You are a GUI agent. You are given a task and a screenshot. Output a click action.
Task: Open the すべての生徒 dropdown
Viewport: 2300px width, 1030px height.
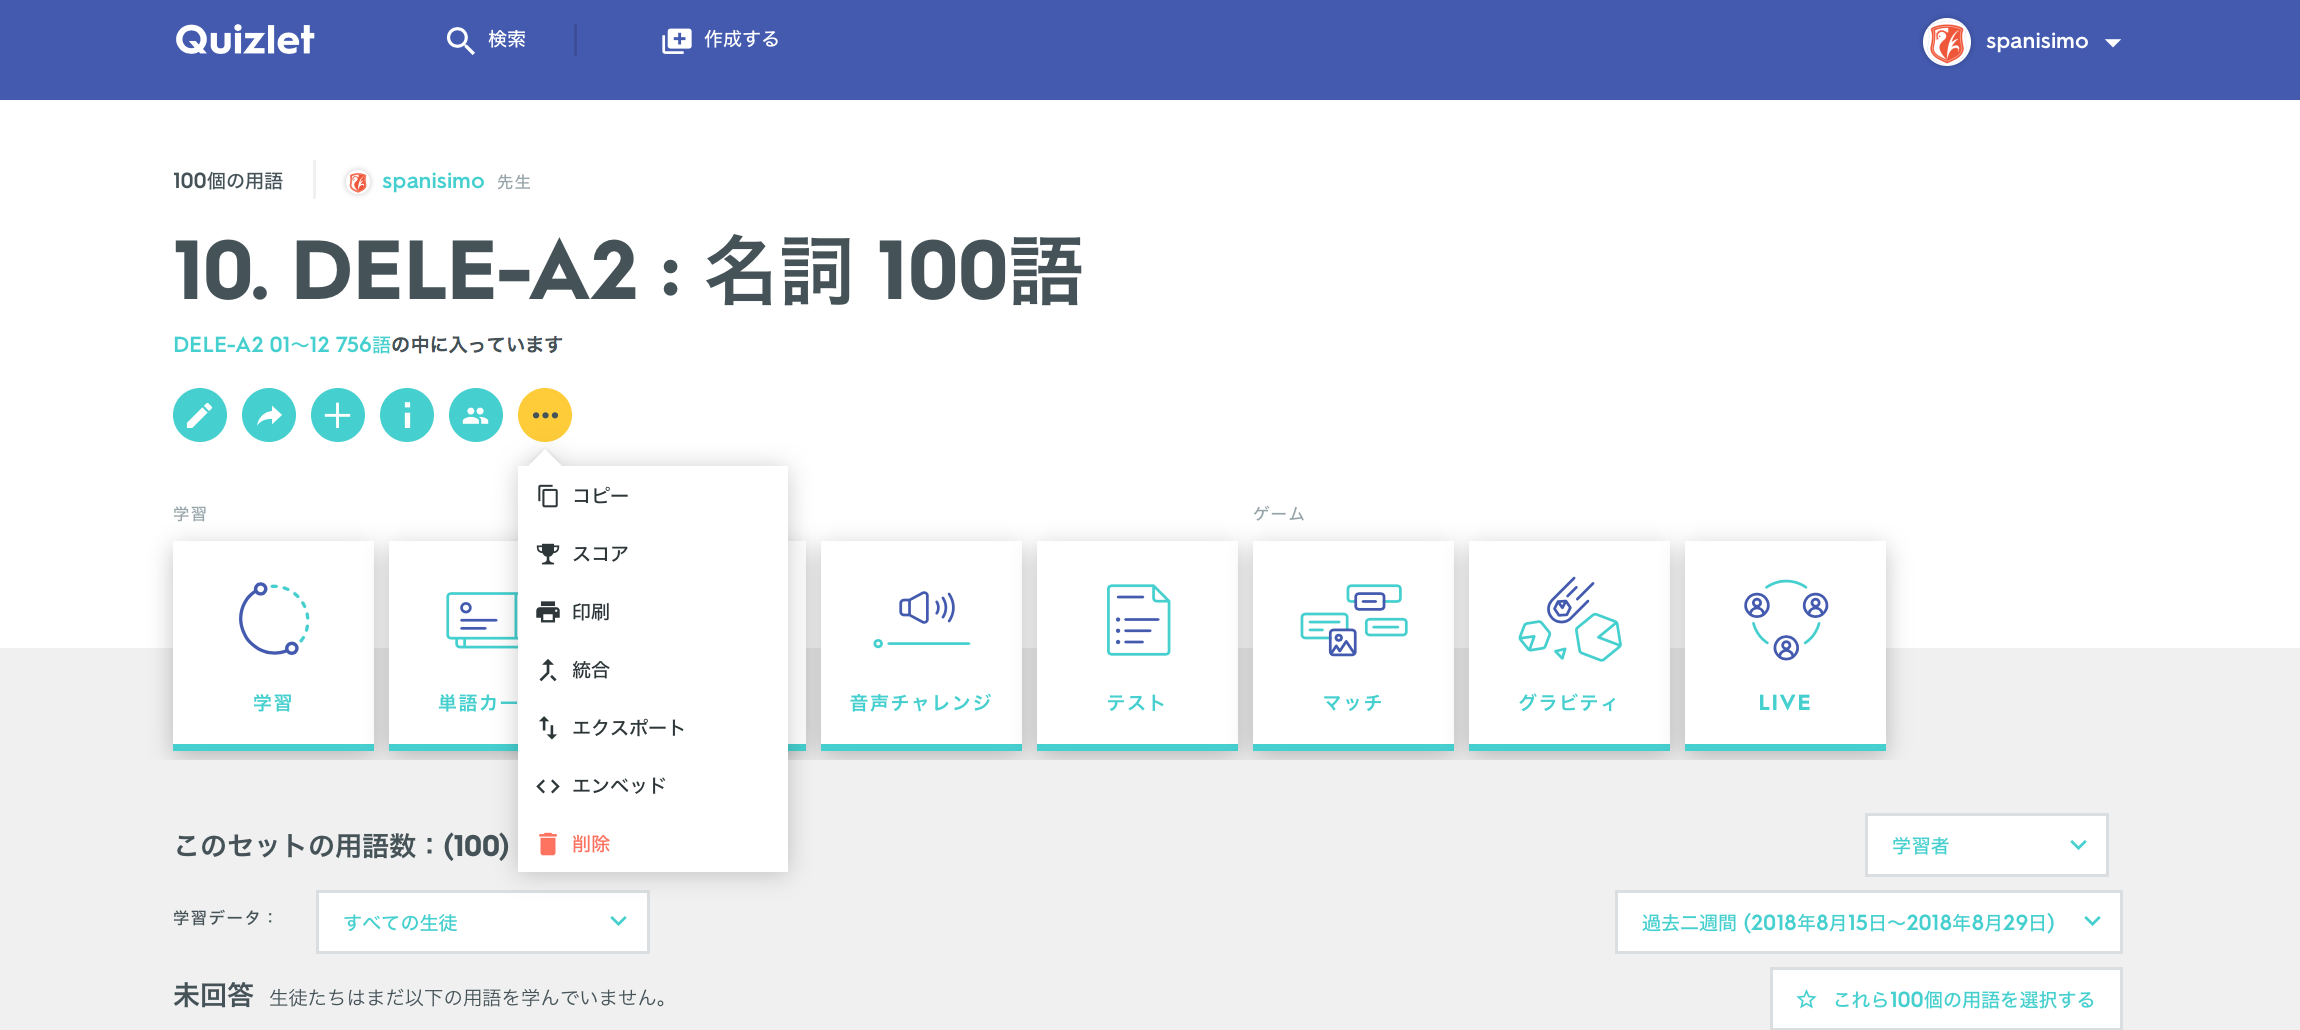pos(483,922)
